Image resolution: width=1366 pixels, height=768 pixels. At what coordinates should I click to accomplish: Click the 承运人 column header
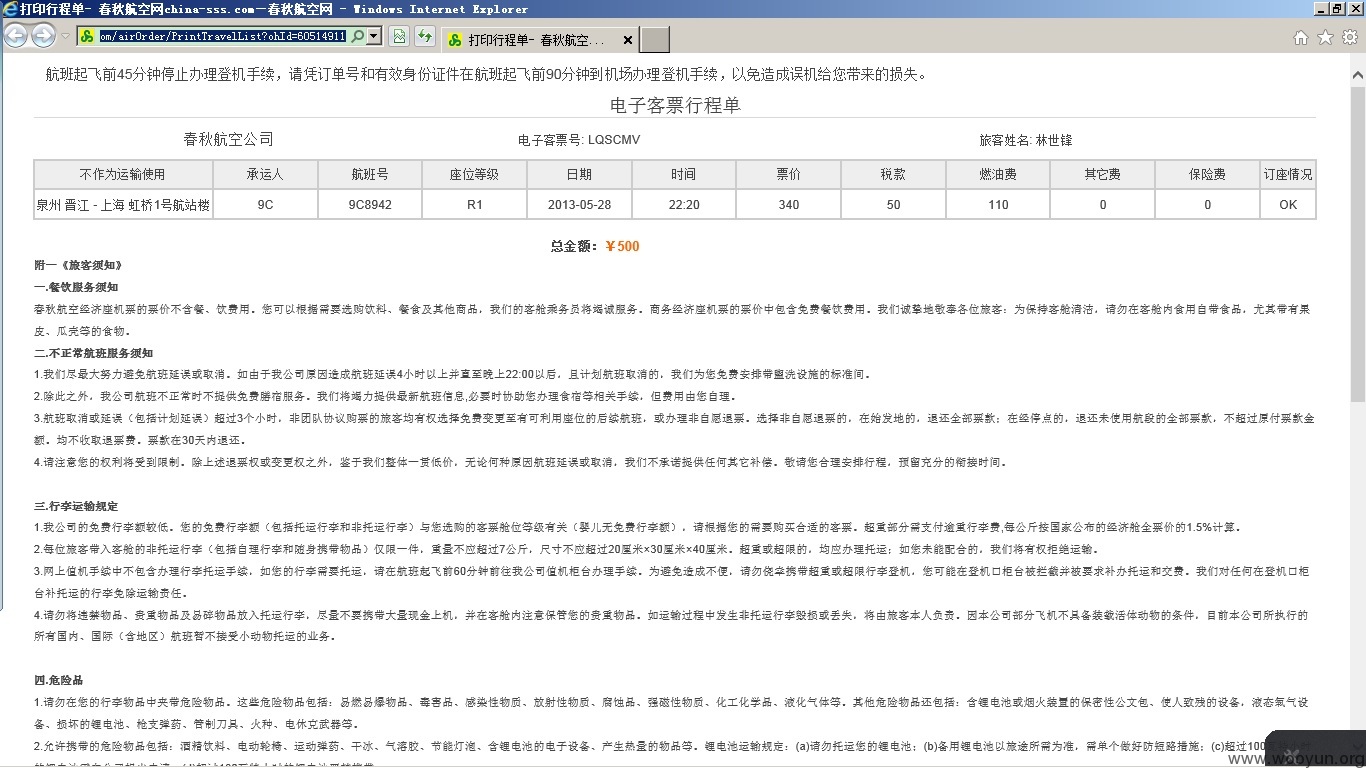coord(265,174)
